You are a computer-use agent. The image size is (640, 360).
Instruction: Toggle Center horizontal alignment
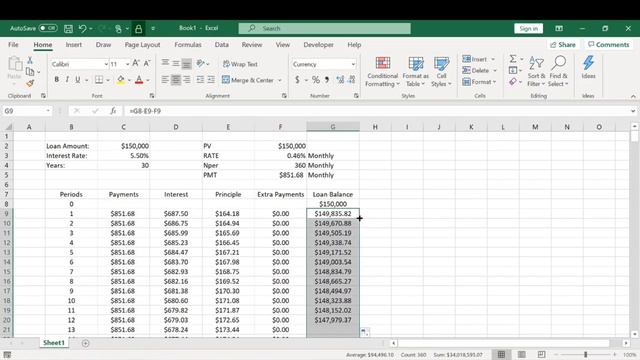click(x=176, y=80)
